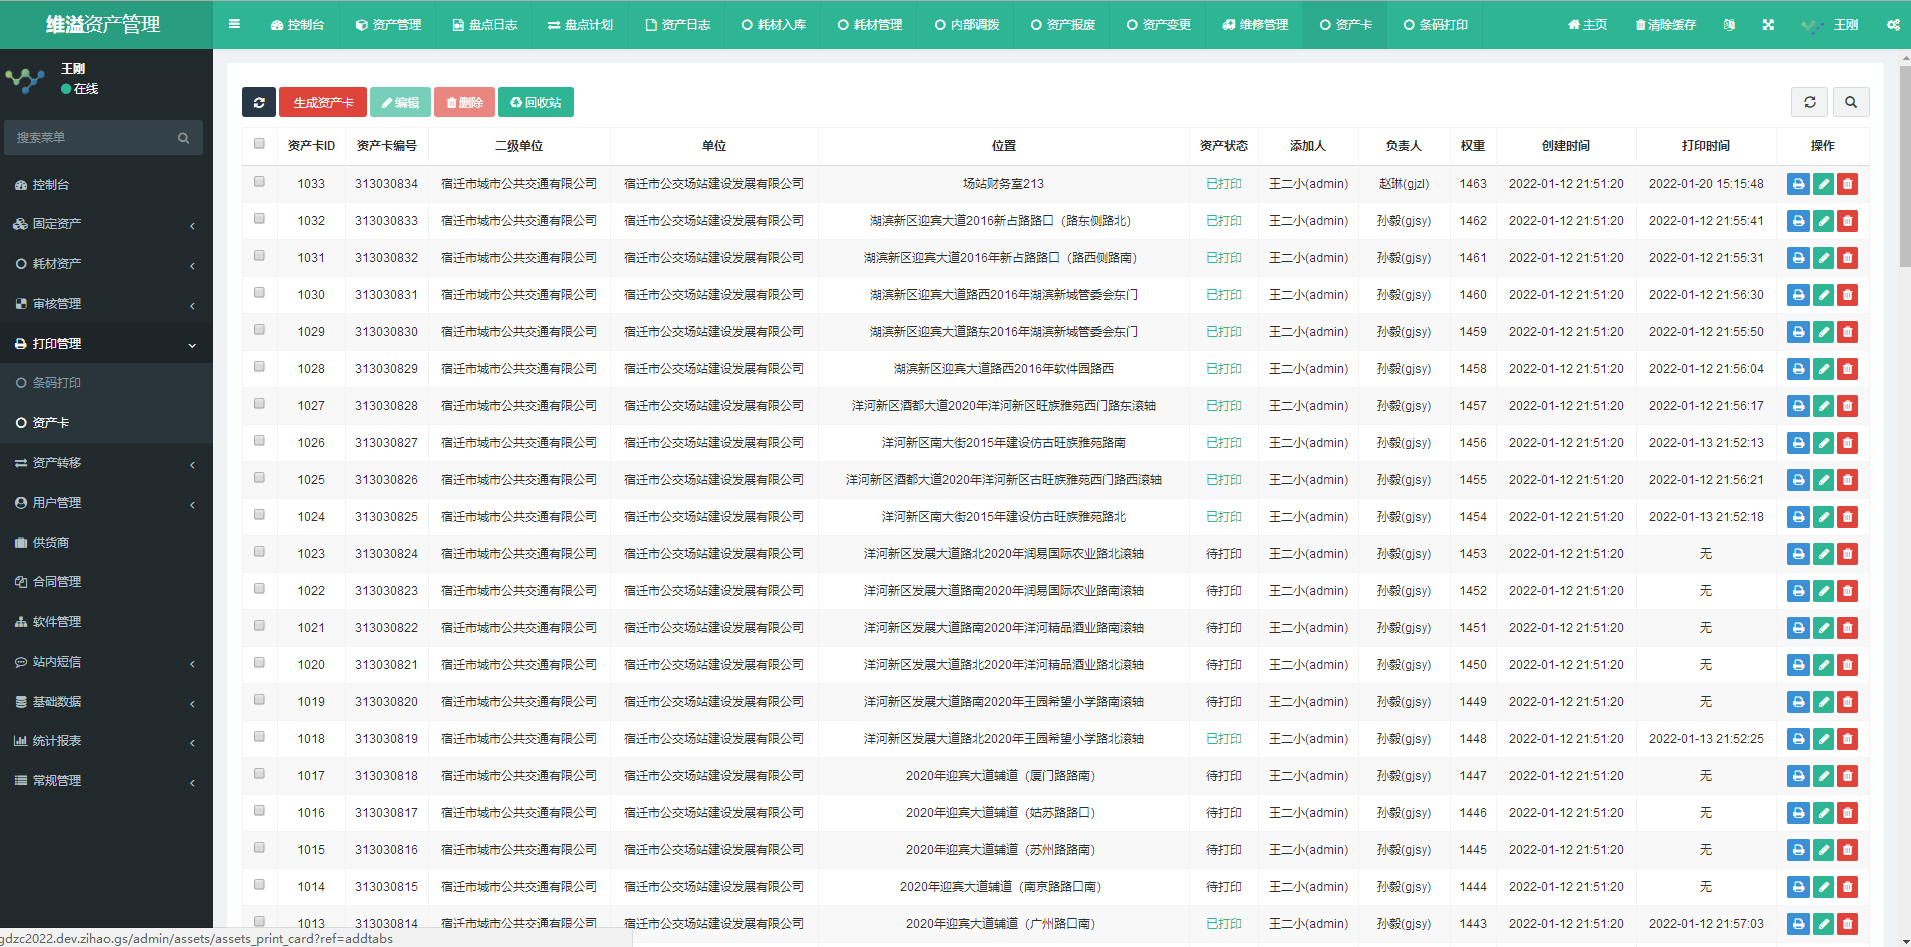Click the print icon for asset card 1023
Image resolution: width=1911 pixels, height=947 pixels.
[1798, 554]
